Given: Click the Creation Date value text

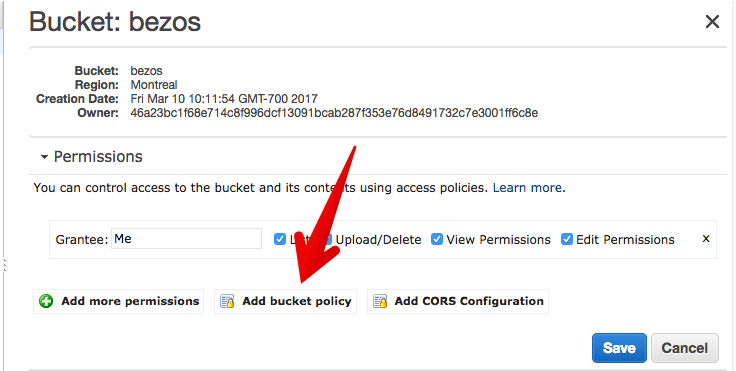Looking at the screenshot, I should [x=224, y=99].
